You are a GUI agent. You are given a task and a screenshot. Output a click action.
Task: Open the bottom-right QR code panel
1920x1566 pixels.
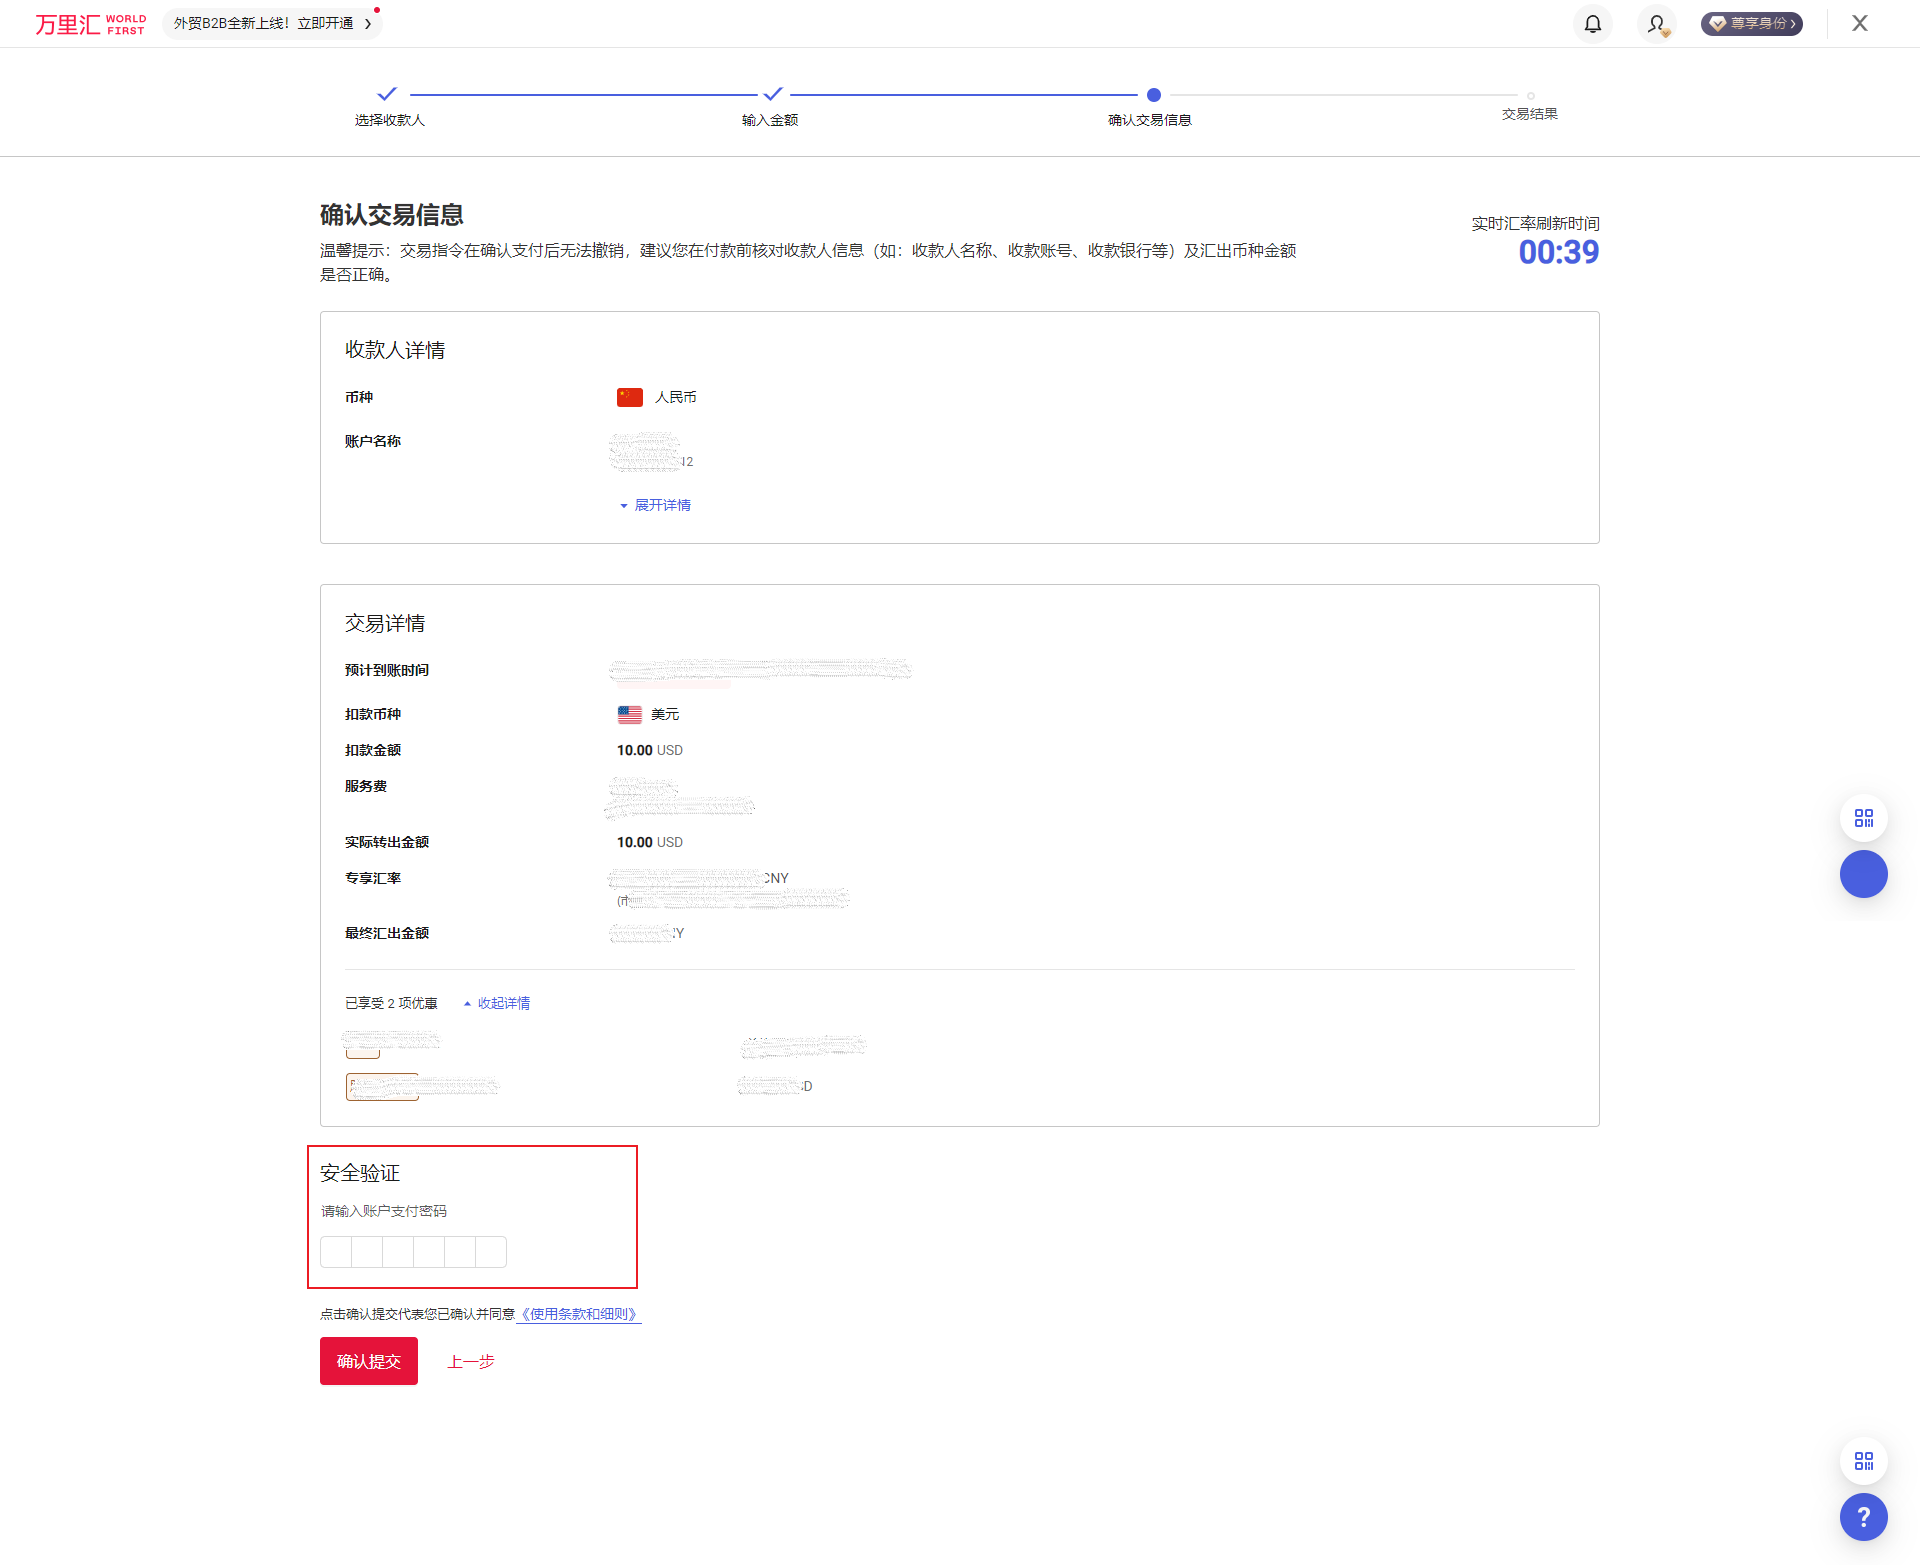tap(1862, 1460)
